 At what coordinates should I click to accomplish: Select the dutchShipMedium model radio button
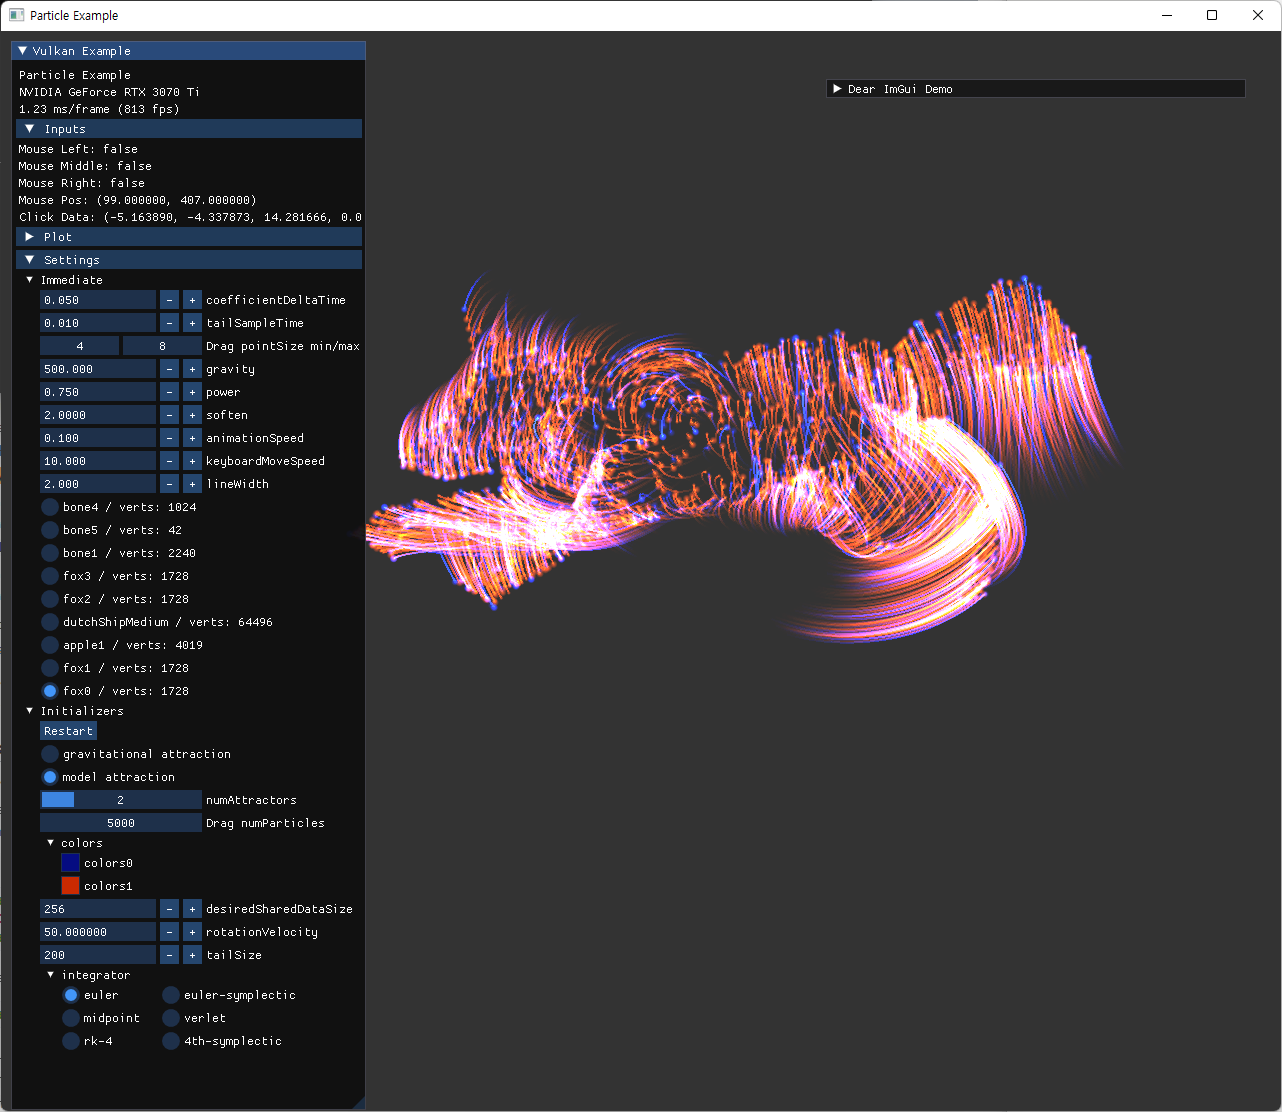[50, 622]
